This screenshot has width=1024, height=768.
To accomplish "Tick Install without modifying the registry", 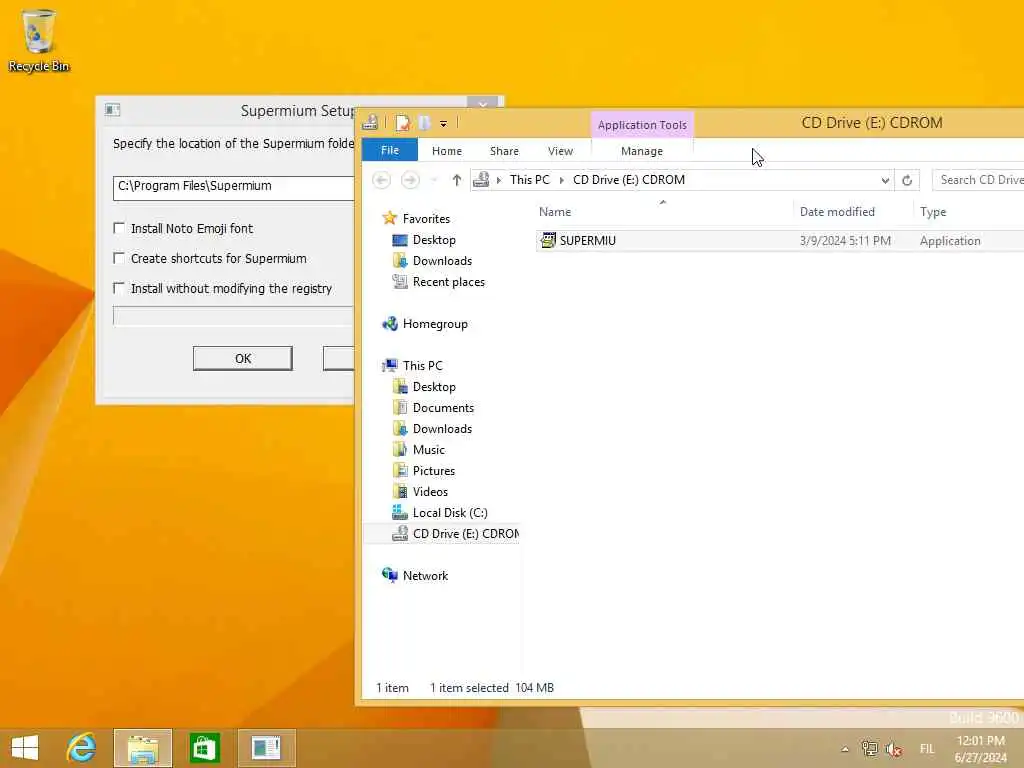I will tap(119, 288).
